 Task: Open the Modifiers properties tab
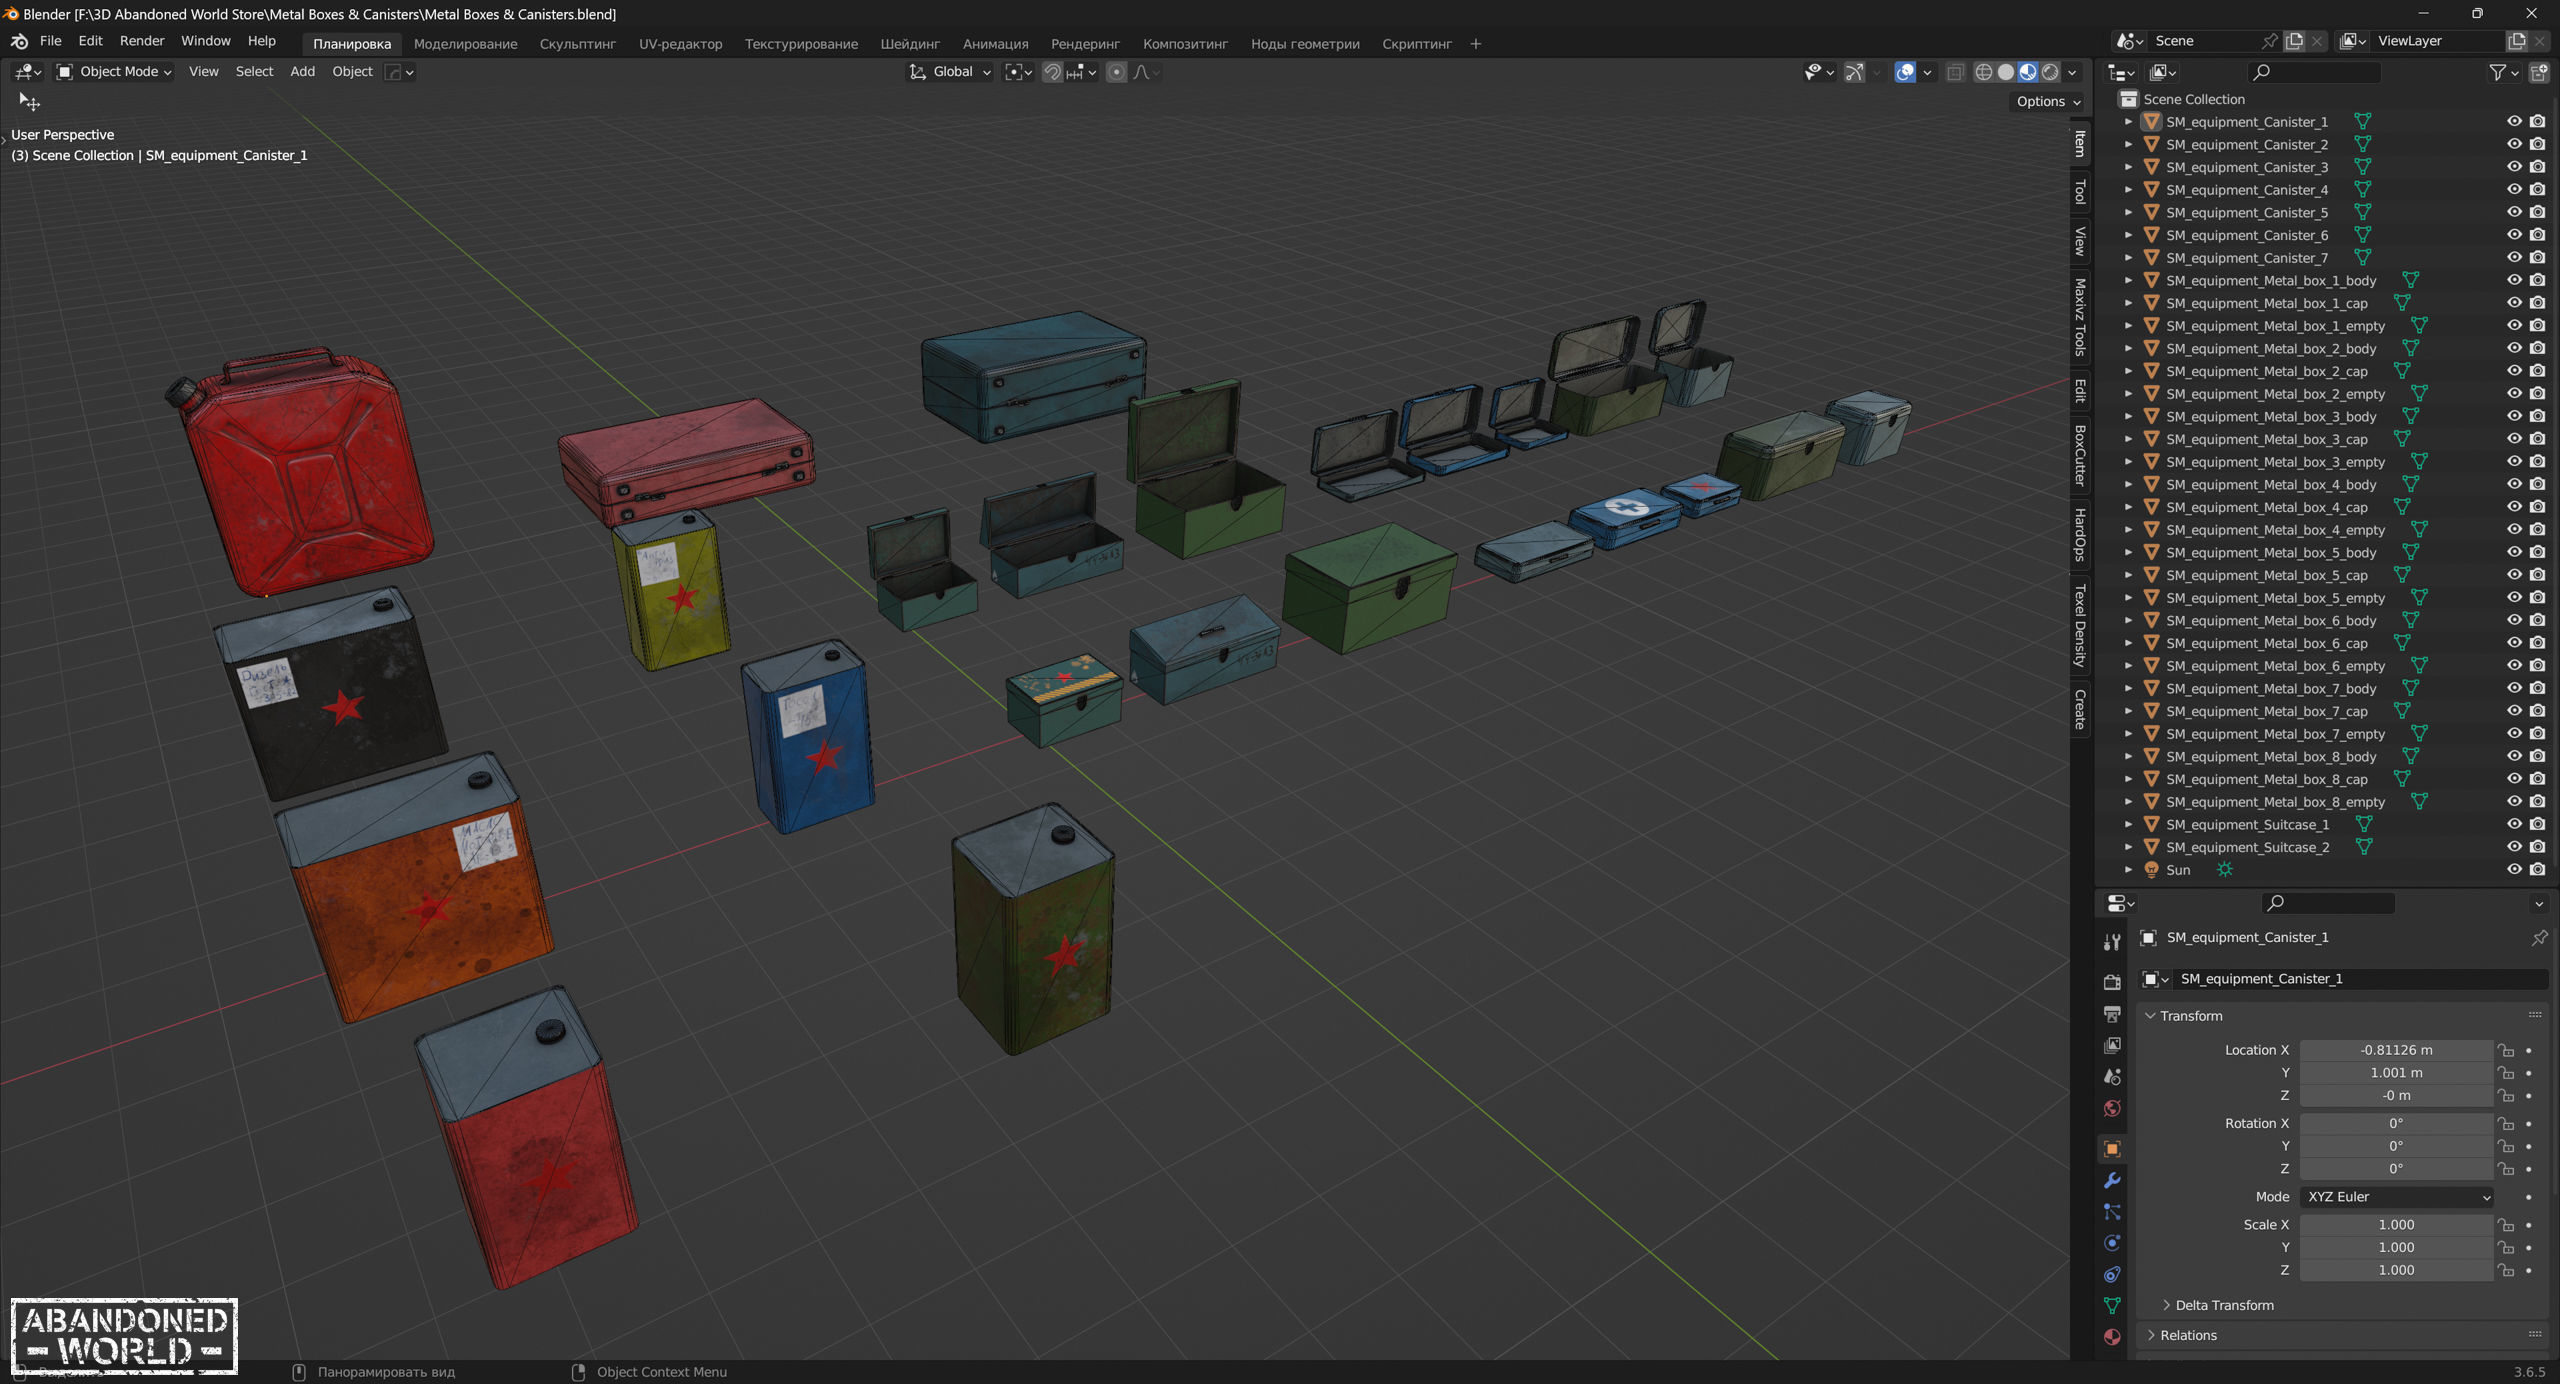pyautogui.click(x=2112, y=1181)
